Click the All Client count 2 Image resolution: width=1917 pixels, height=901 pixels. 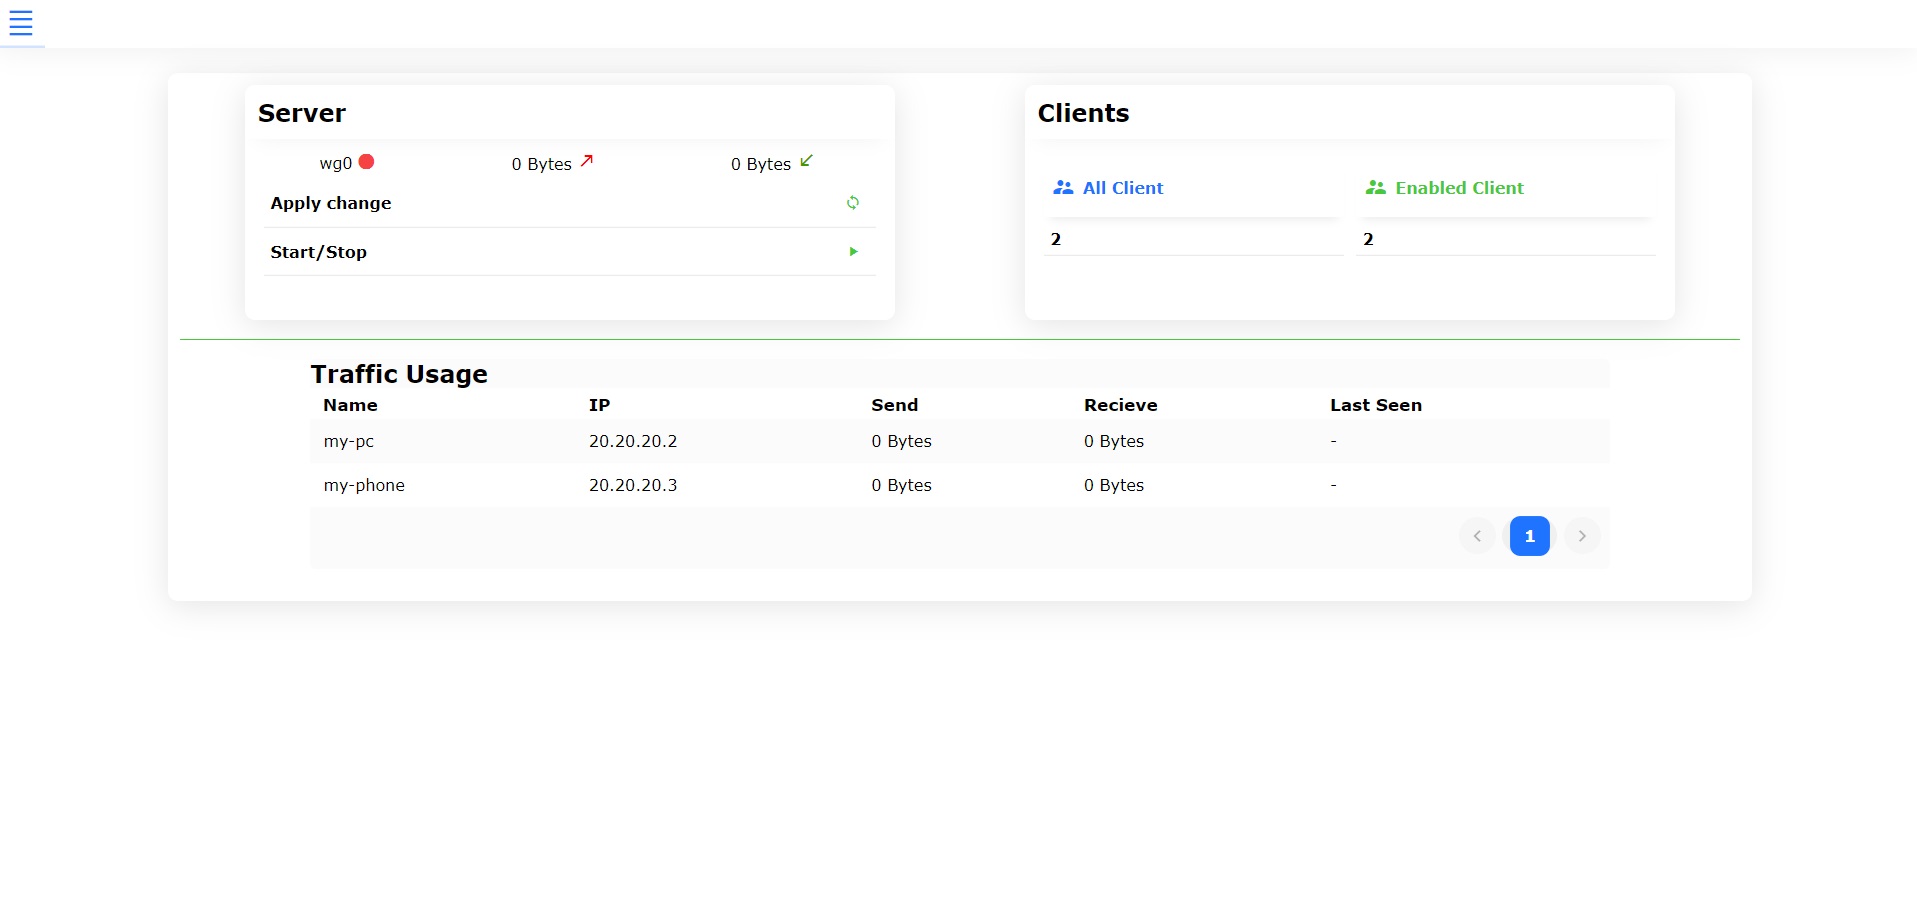coord(1056,239)
